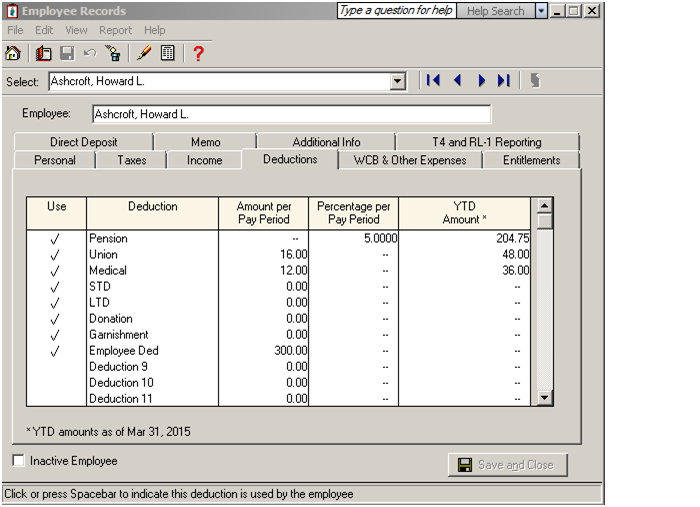Click the Type a question for help field
The image size is (700, 507).
pos(396,10)
